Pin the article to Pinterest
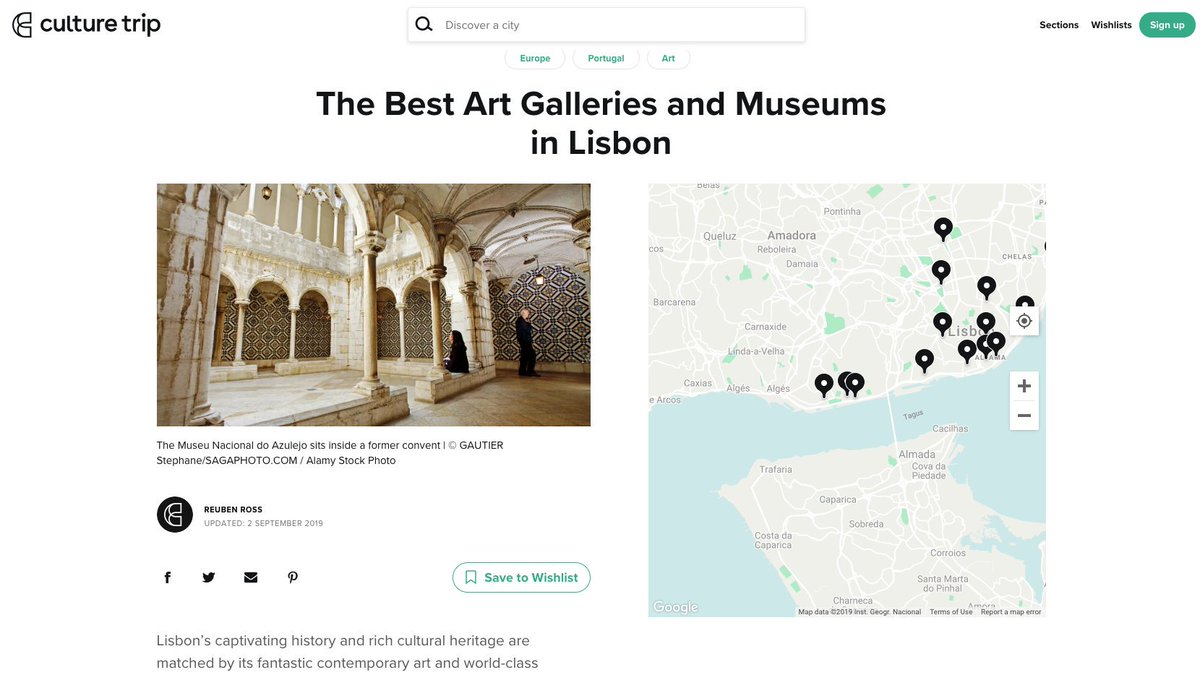 coord(292,576)
